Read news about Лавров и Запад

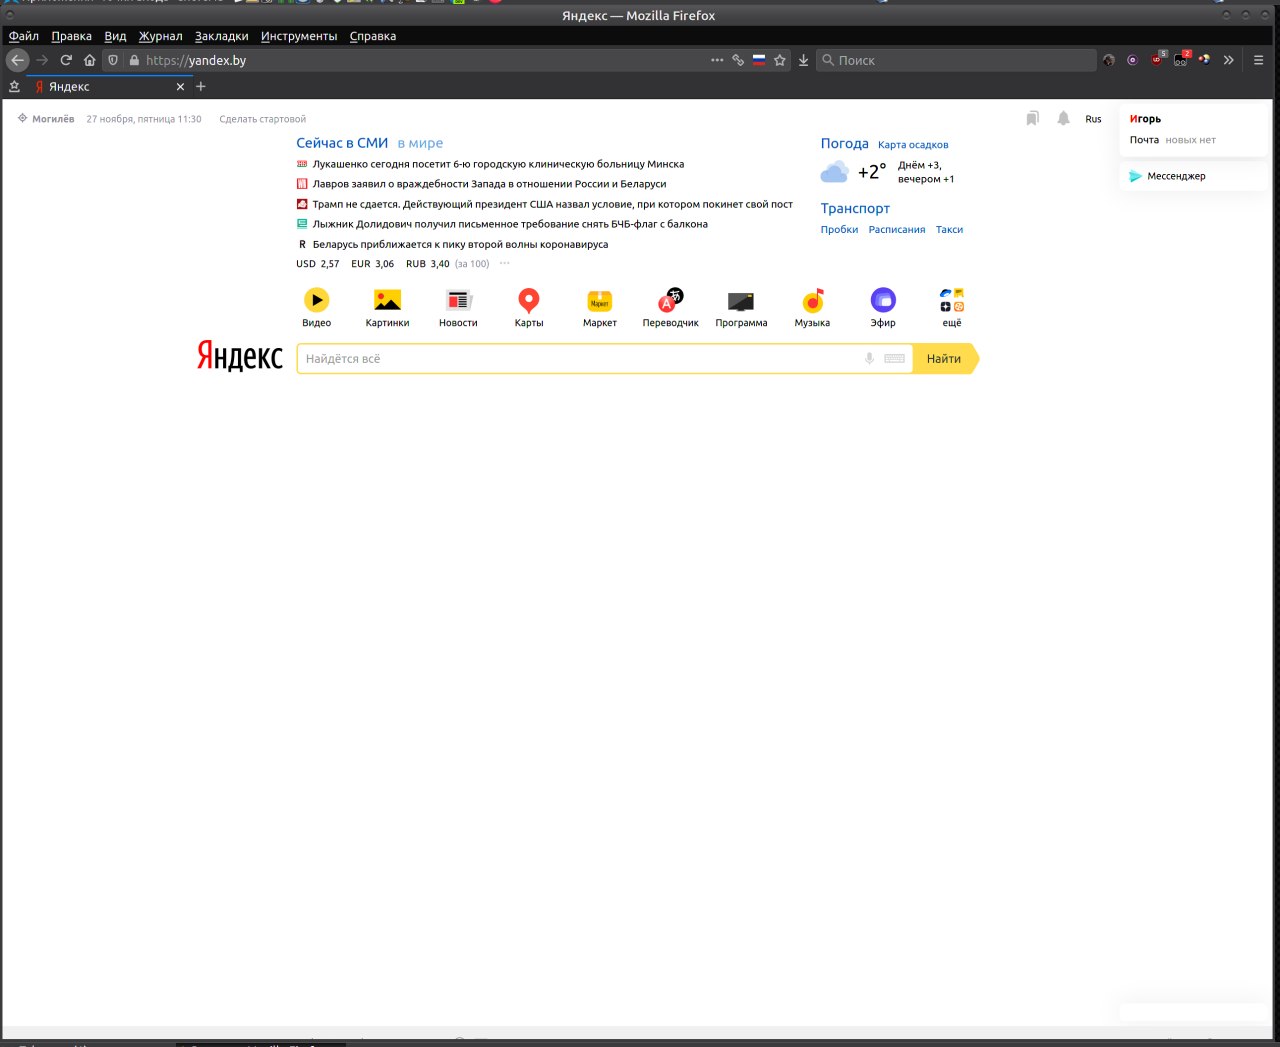(489, 184)
